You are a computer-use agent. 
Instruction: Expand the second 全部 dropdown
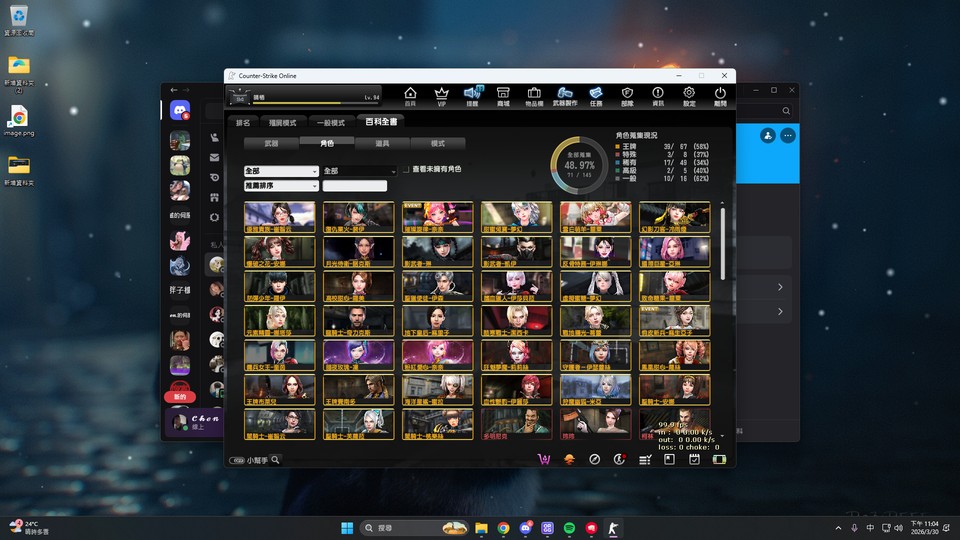click(359, 171)
